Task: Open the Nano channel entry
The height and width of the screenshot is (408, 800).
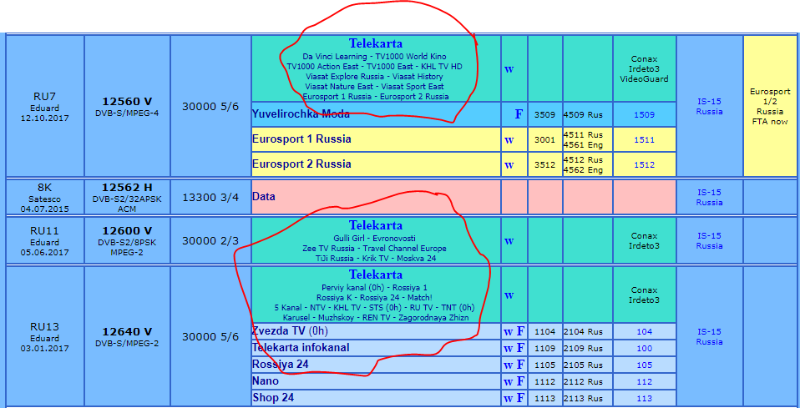Action: 265,381
